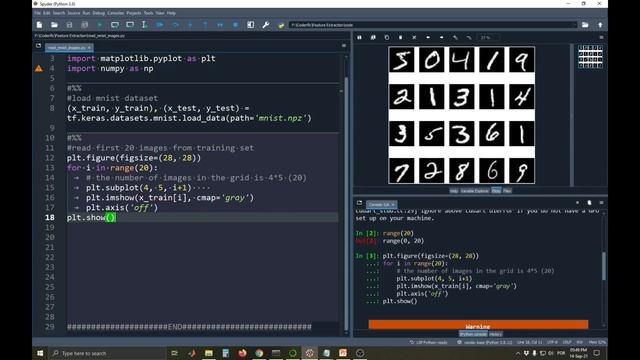Screen dimensions: 640x360
Task: Switch to the Variable Explorer tab
Action: [474, 191]
